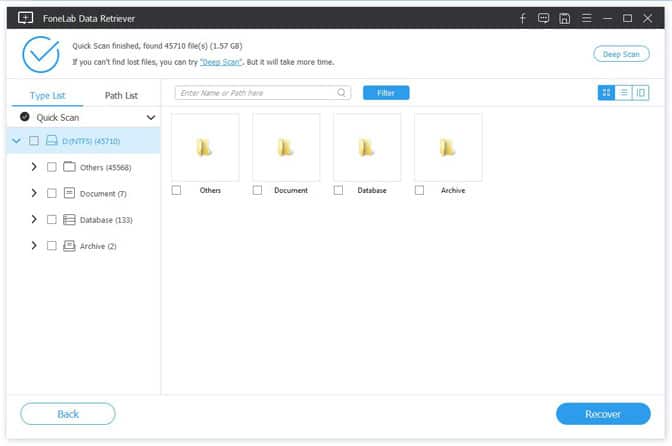
Task: Open the hamburger menu icon
Action: pos(586,18)
